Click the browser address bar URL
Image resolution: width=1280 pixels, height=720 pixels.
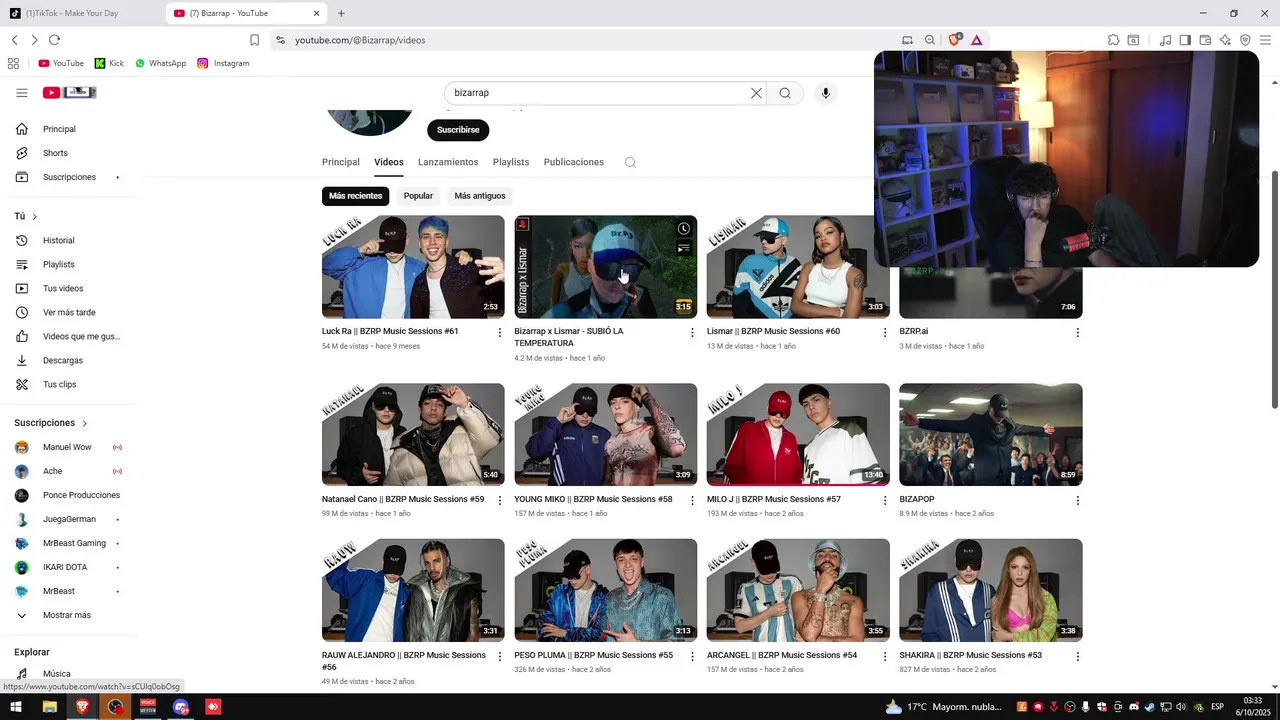(x=360, y=40)
